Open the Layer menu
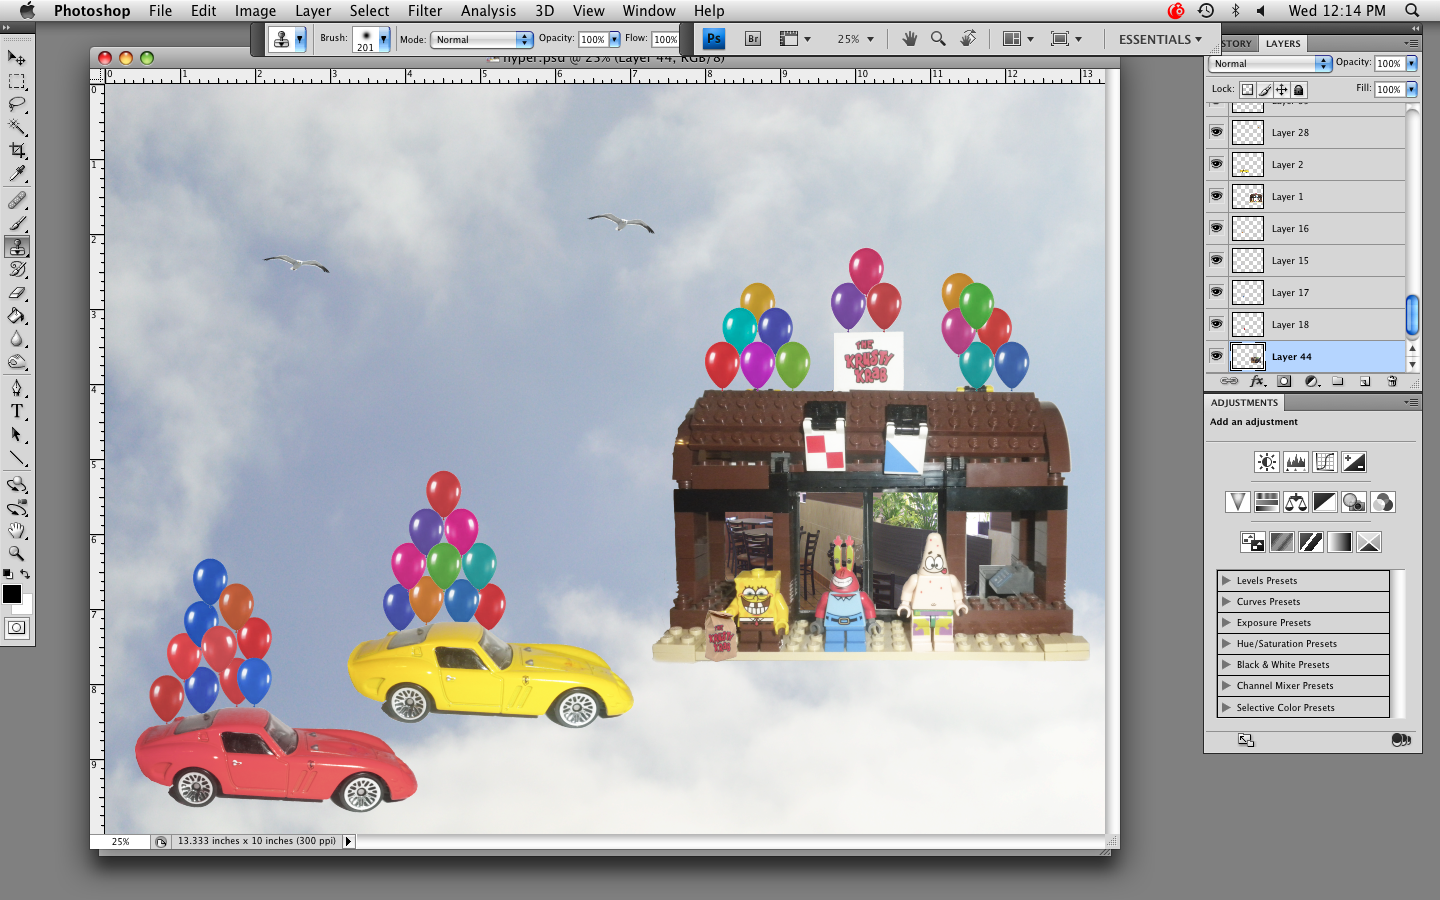The width and height of the screenshot is (1440, 900). click(x=313, y=11)
